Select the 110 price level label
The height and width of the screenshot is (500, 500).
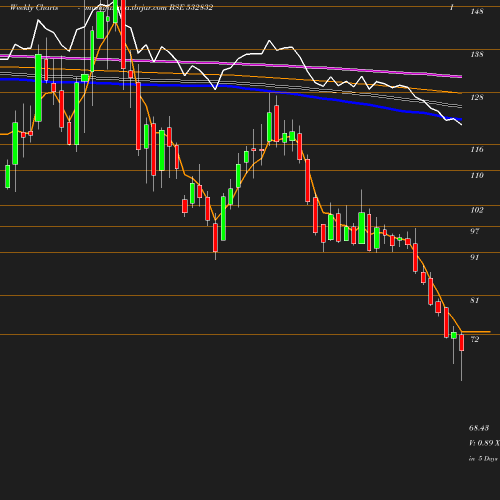coord(477,175)
